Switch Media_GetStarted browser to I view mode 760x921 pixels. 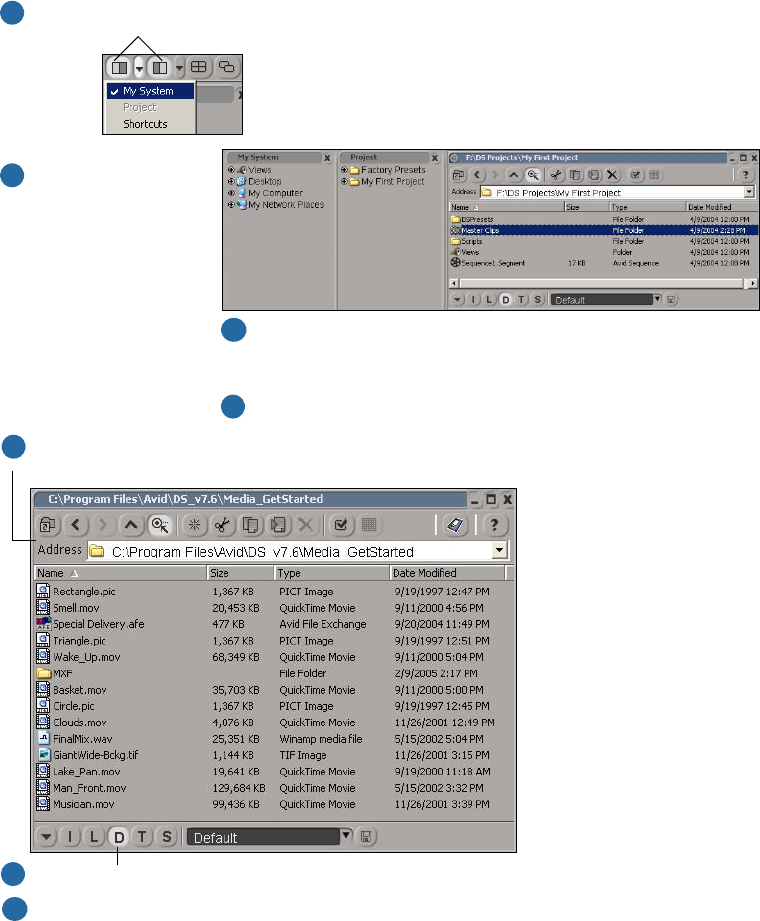click(70, 836)
